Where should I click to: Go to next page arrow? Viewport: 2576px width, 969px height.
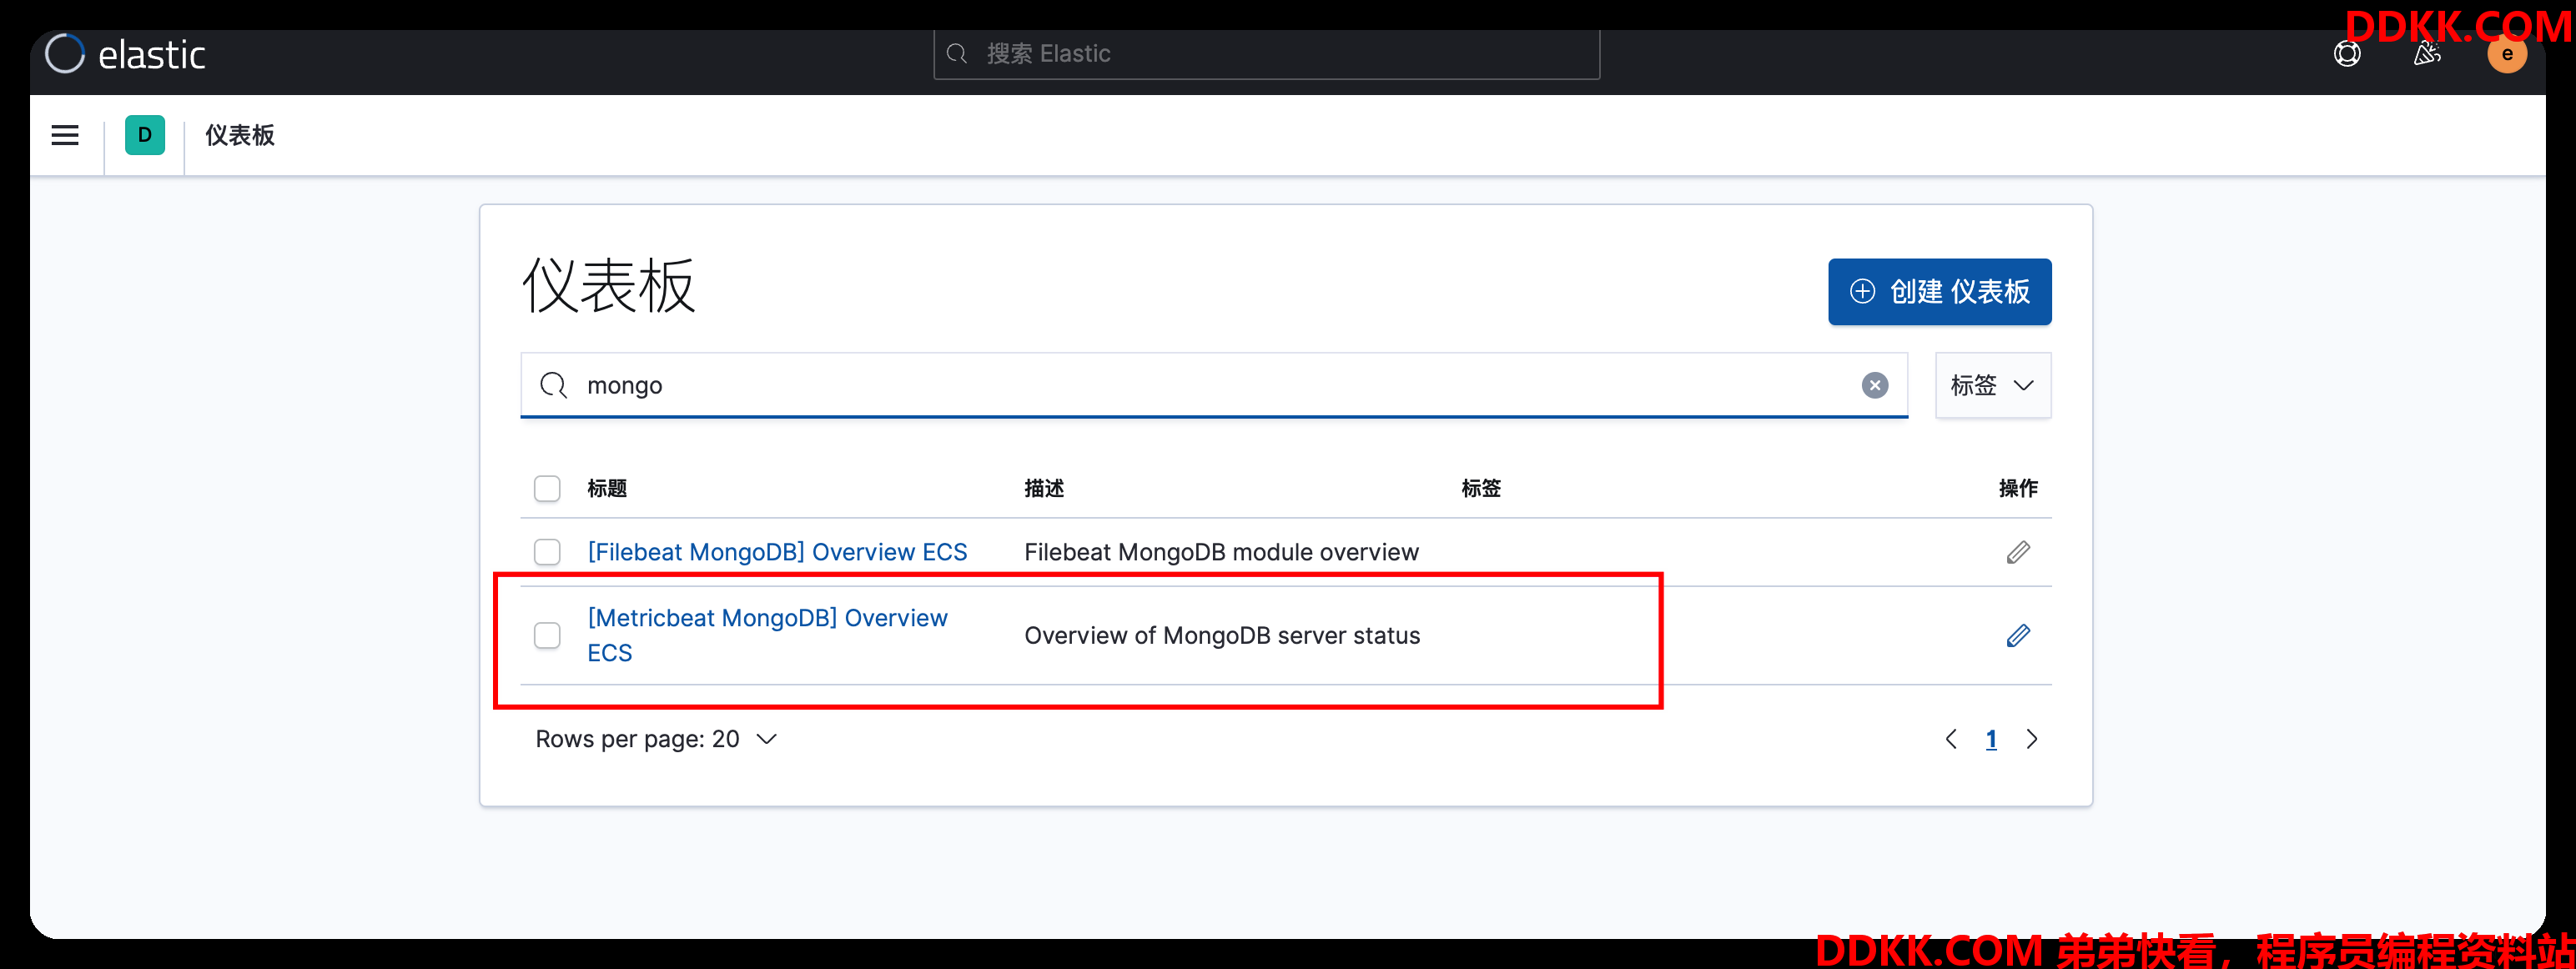click(x=2032, y=739)
